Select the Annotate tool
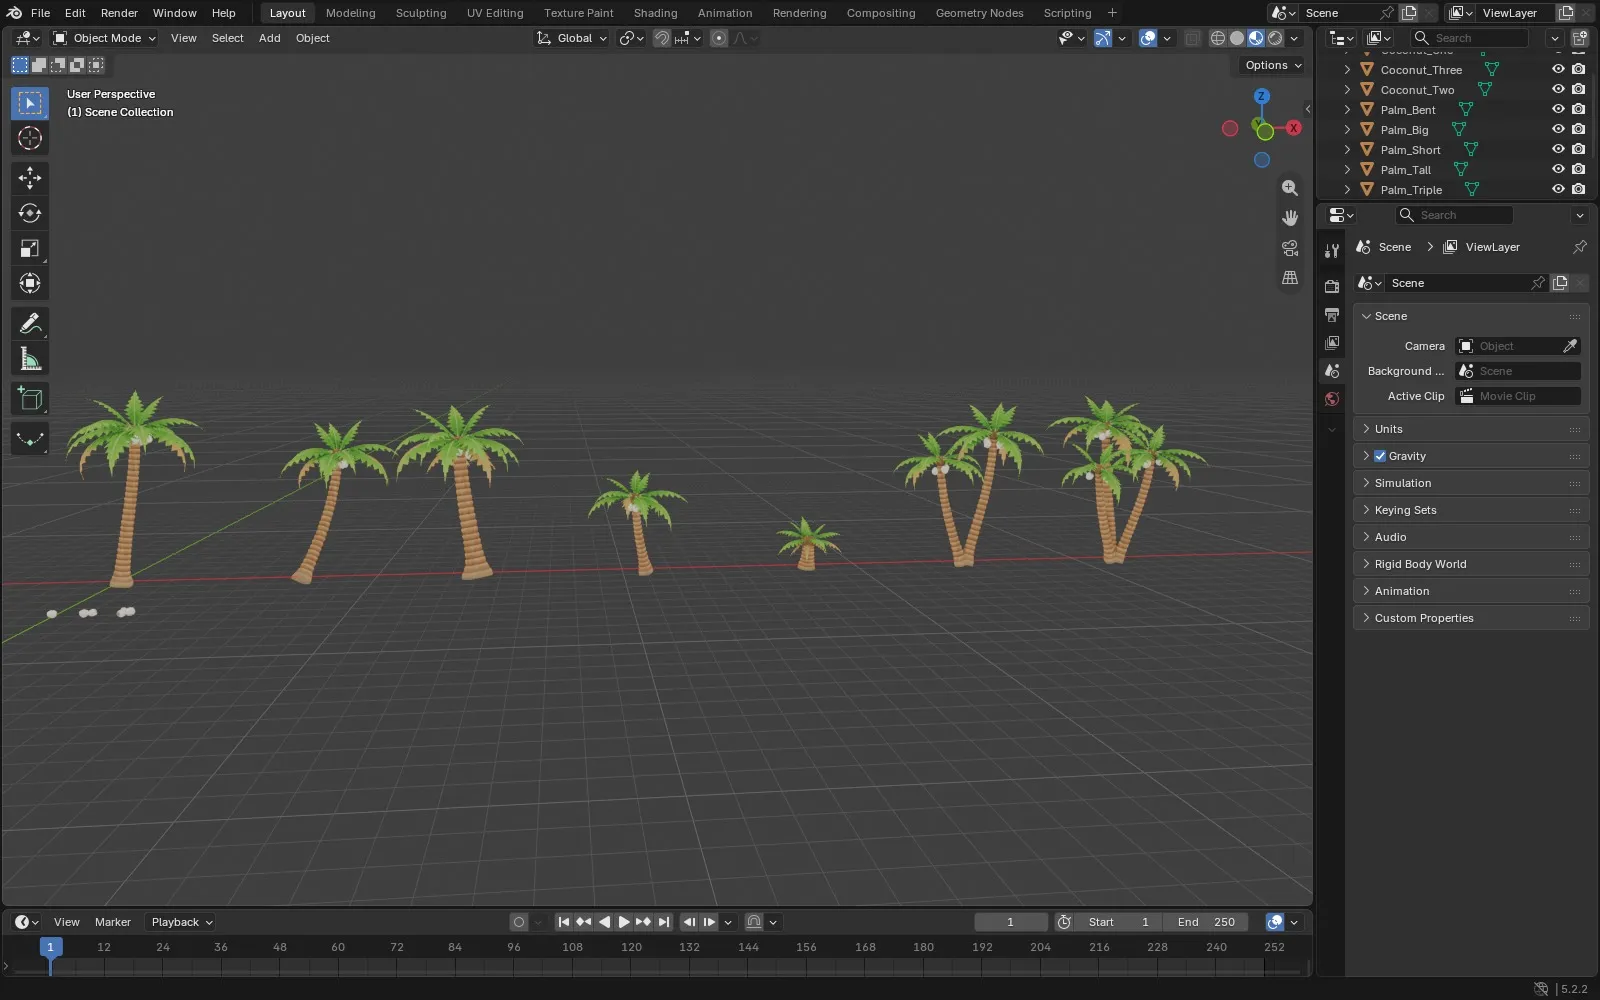The image size is (1600, 1000). 30,324
